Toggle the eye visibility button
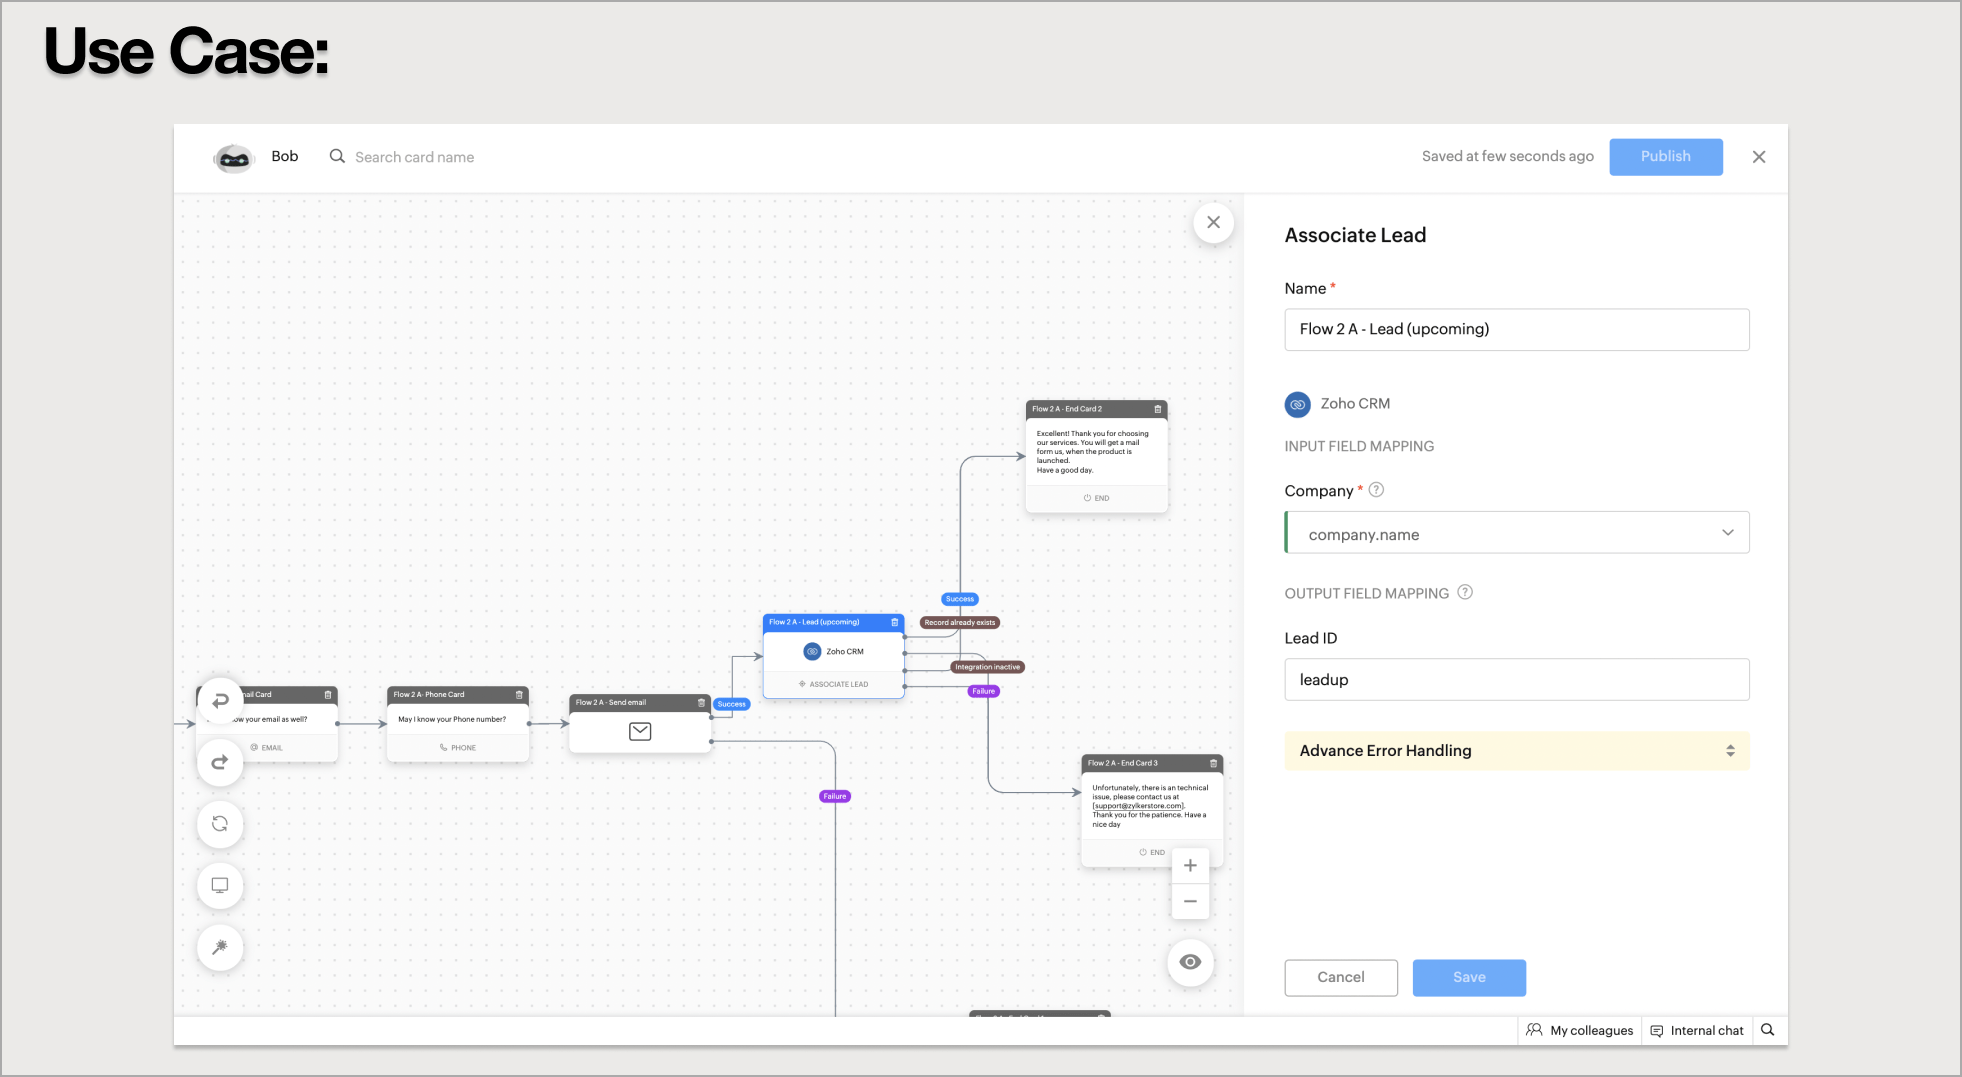 [x=1190, y=962]
